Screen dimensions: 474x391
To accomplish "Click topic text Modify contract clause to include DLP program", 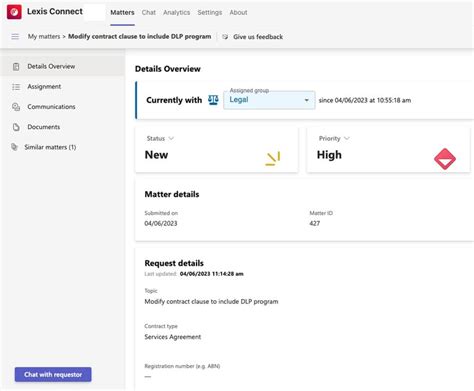I will [x=211, y=302].
